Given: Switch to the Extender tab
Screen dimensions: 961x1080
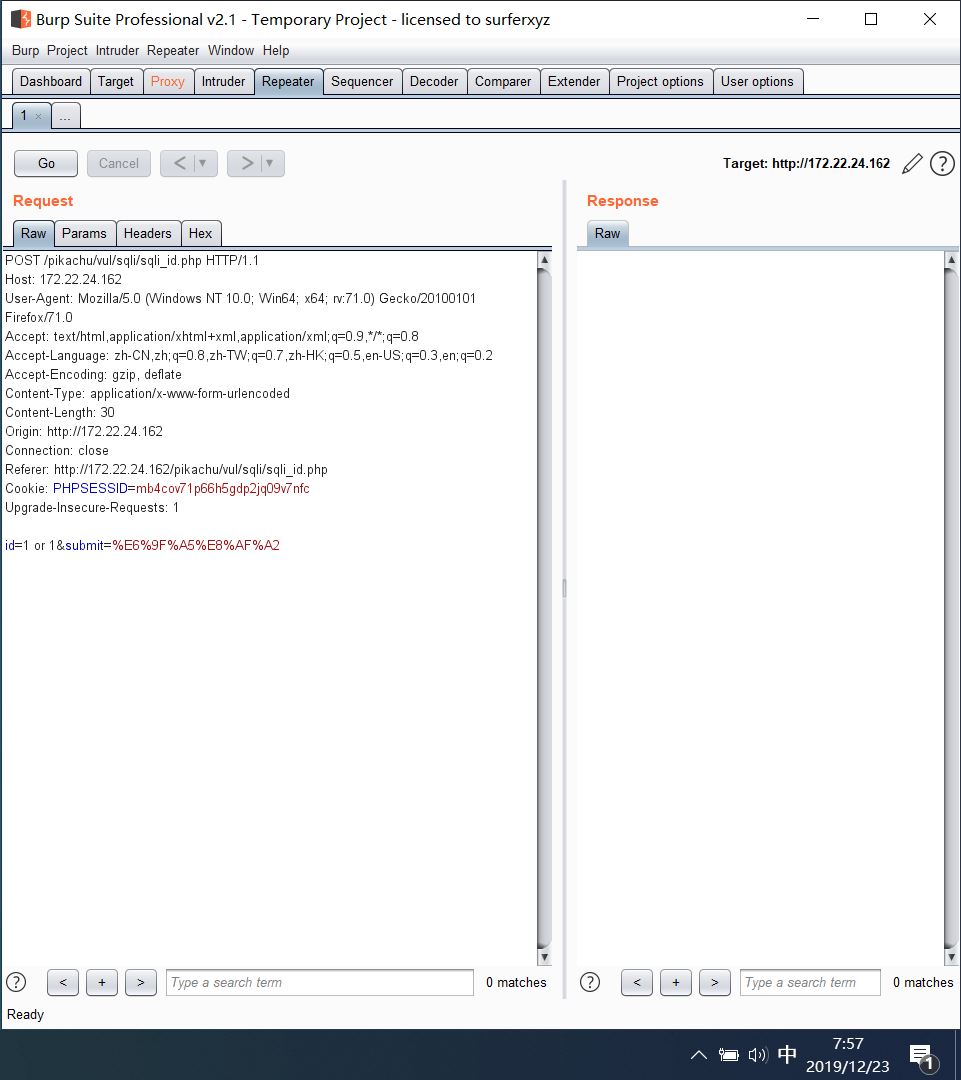Looking at the screenshot, I should [574, 81].
